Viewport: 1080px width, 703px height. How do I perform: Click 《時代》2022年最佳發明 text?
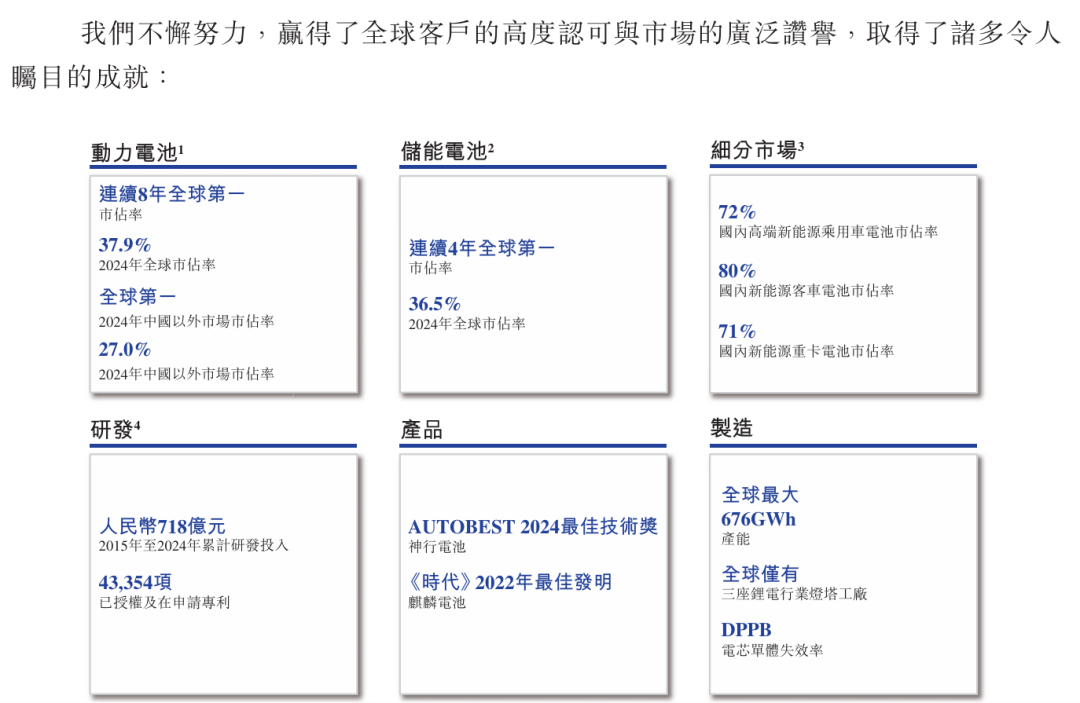[510, 583]
